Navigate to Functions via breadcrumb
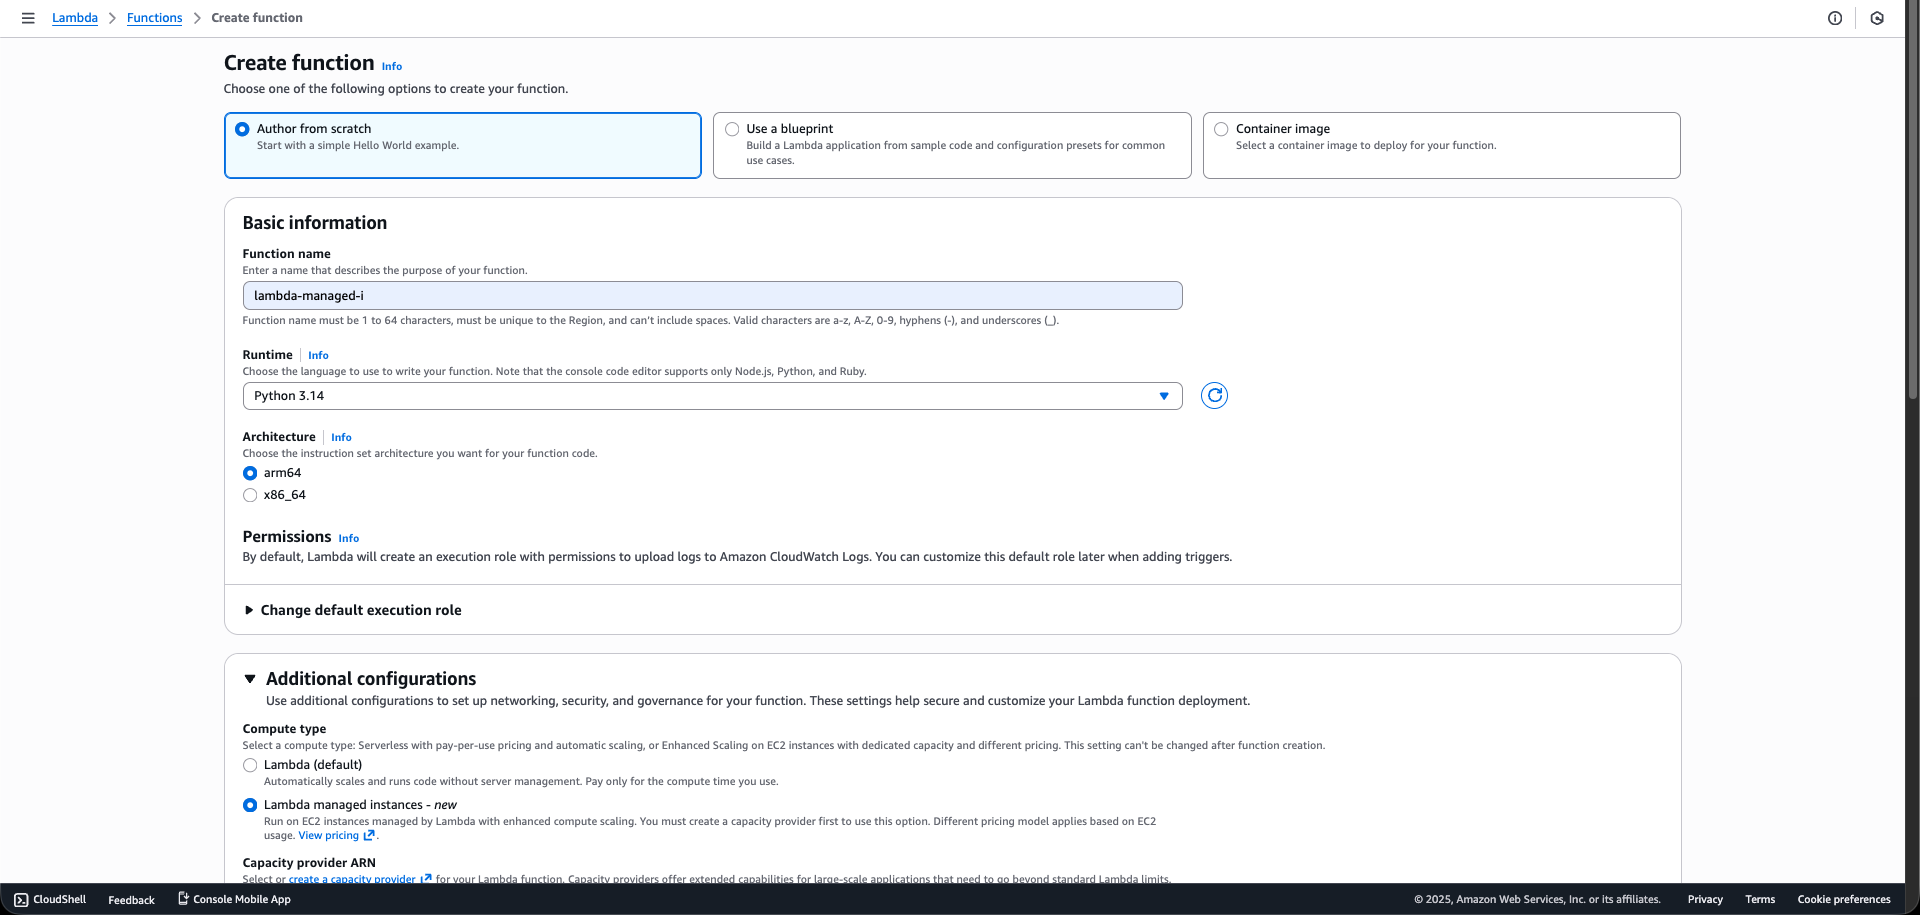1920x915 pixels. (154, 17)
